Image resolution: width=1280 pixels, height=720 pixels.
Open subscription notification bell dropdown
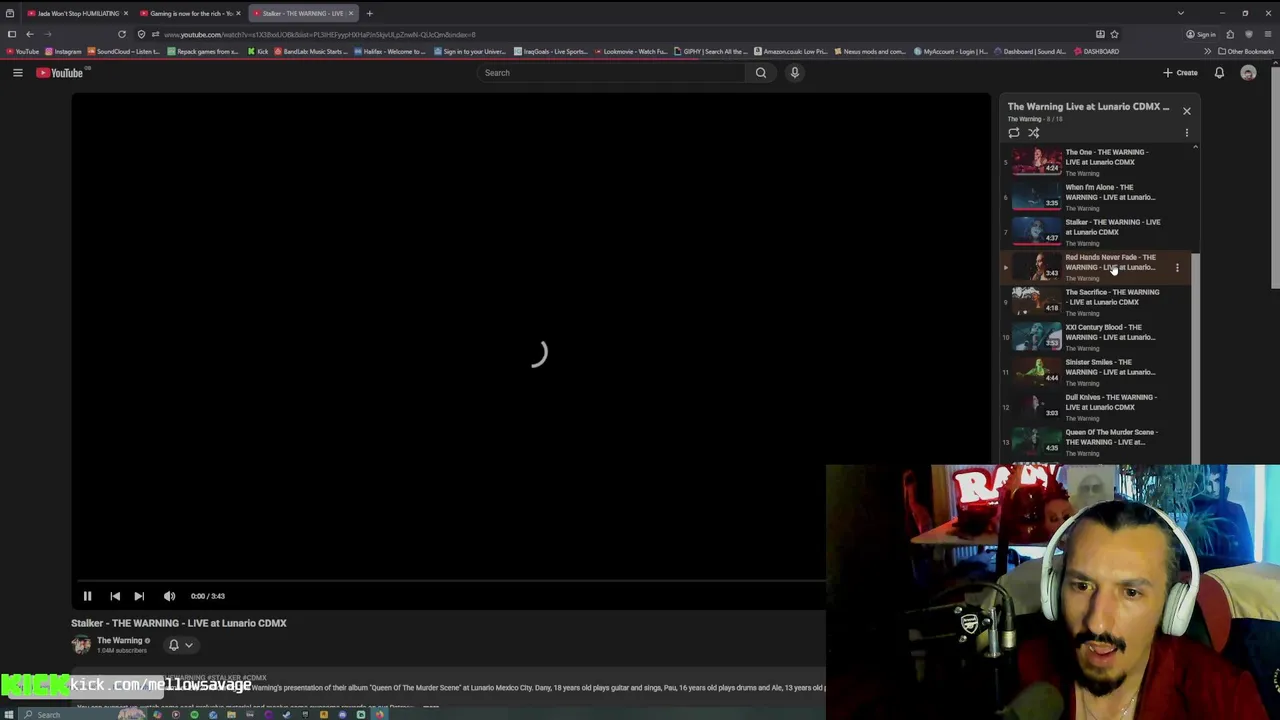[x=180, y=645]
